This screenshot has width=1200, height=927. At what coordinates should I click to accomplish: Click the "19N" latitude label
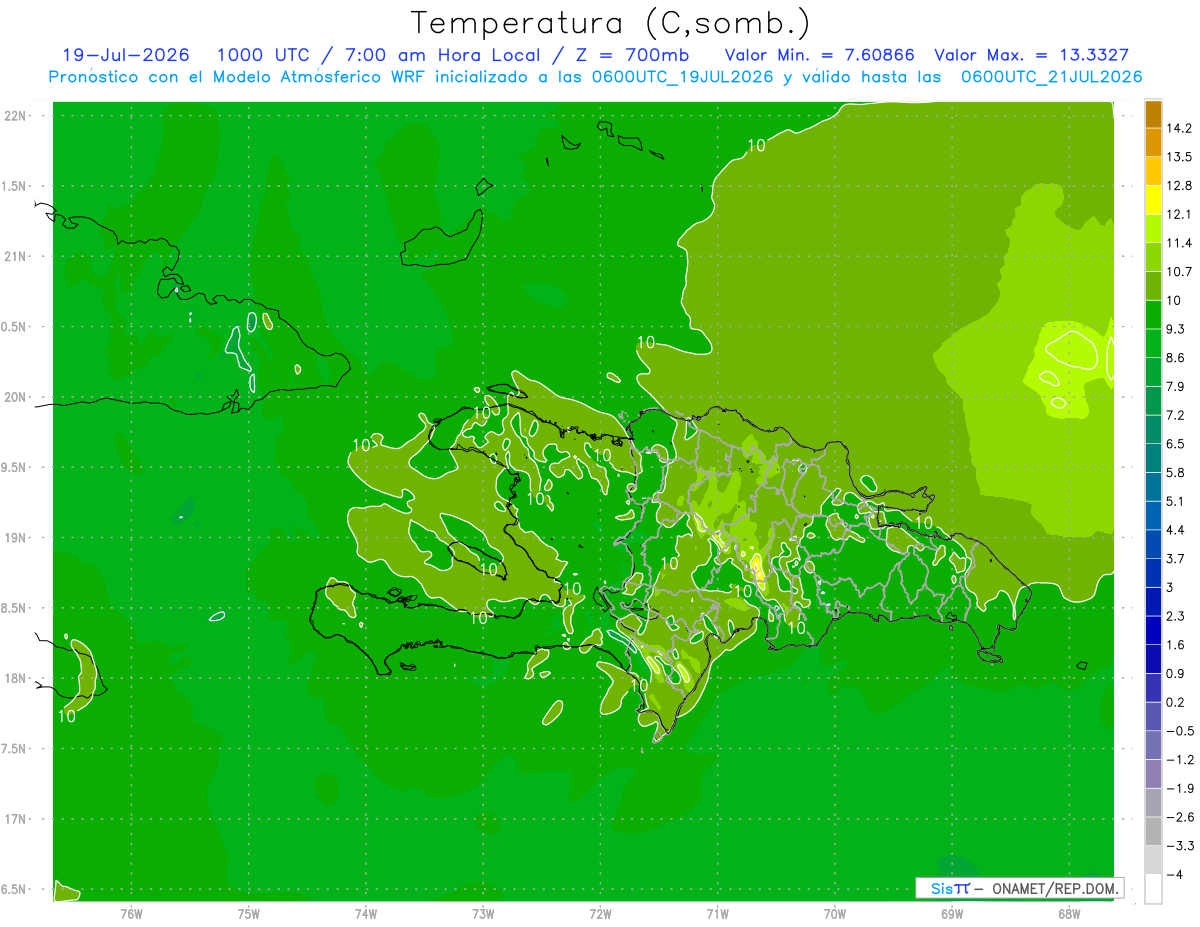point(15,538)
